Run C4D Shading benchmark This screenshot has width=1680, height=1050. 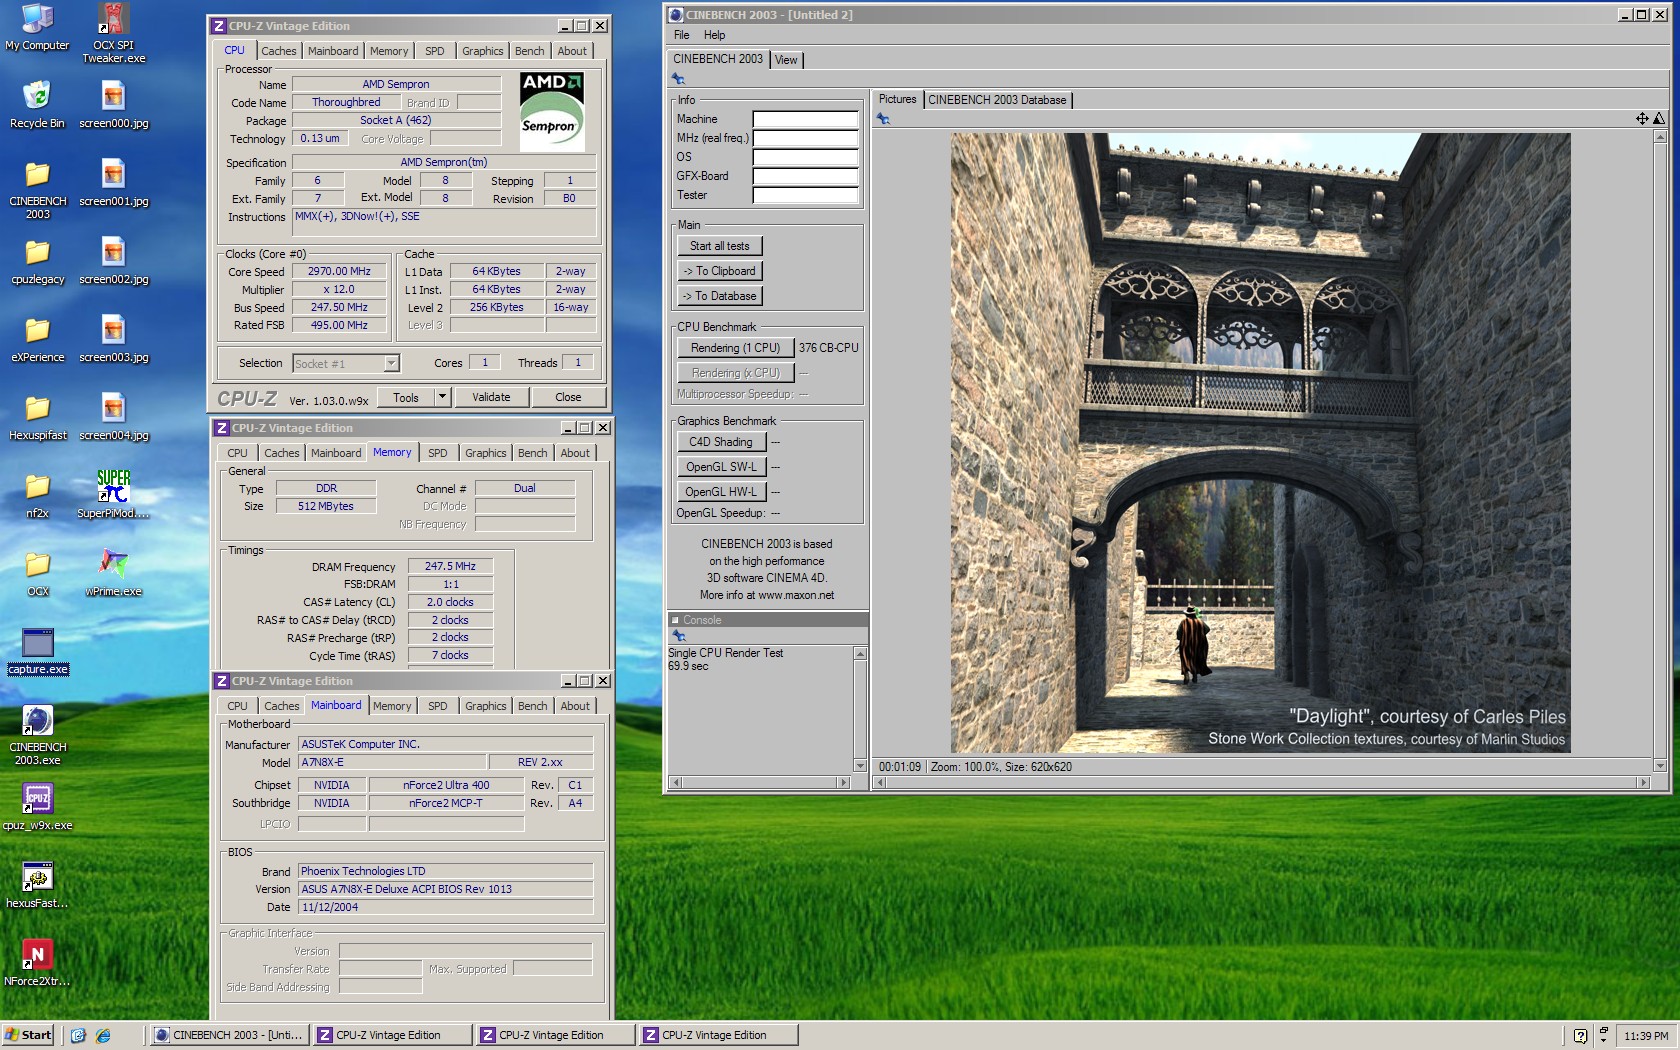pyautogui.click(x=721, y=442)
